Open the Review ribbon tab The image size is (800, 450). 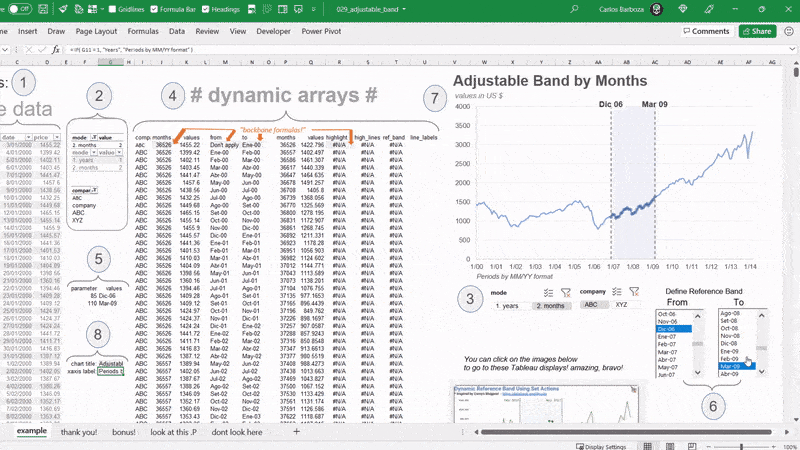click(x=207, y=31)
